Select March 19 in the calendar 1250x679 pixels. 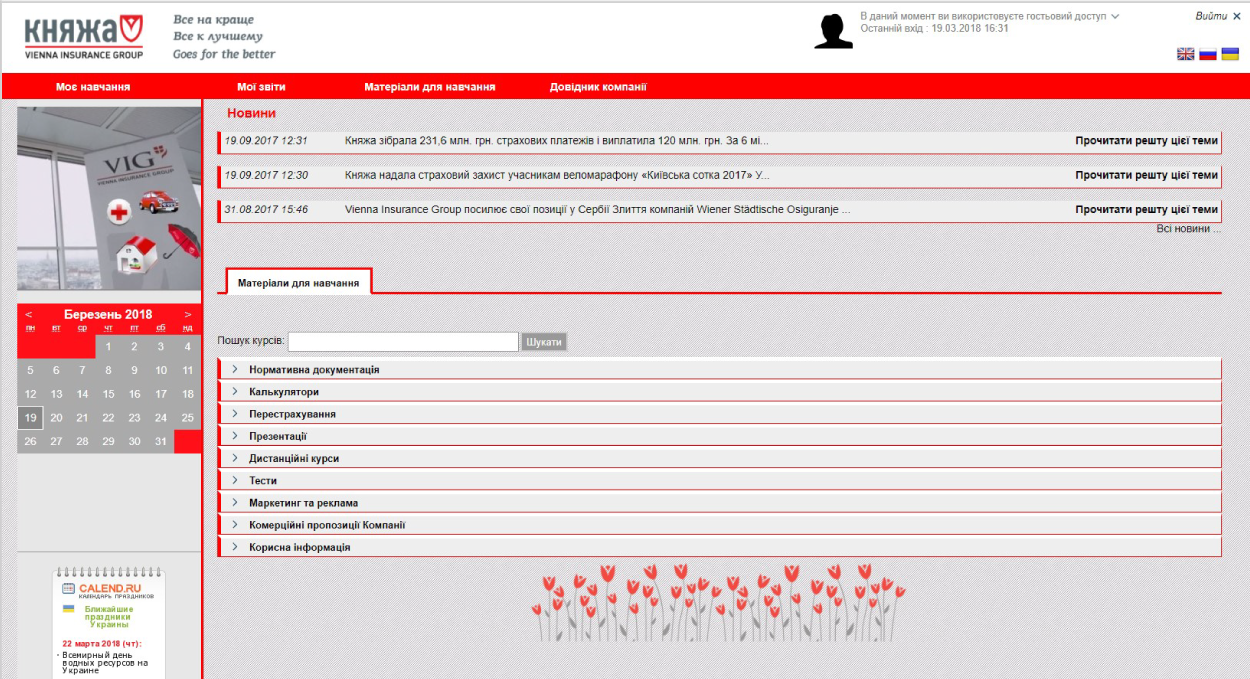pos(30,418)
